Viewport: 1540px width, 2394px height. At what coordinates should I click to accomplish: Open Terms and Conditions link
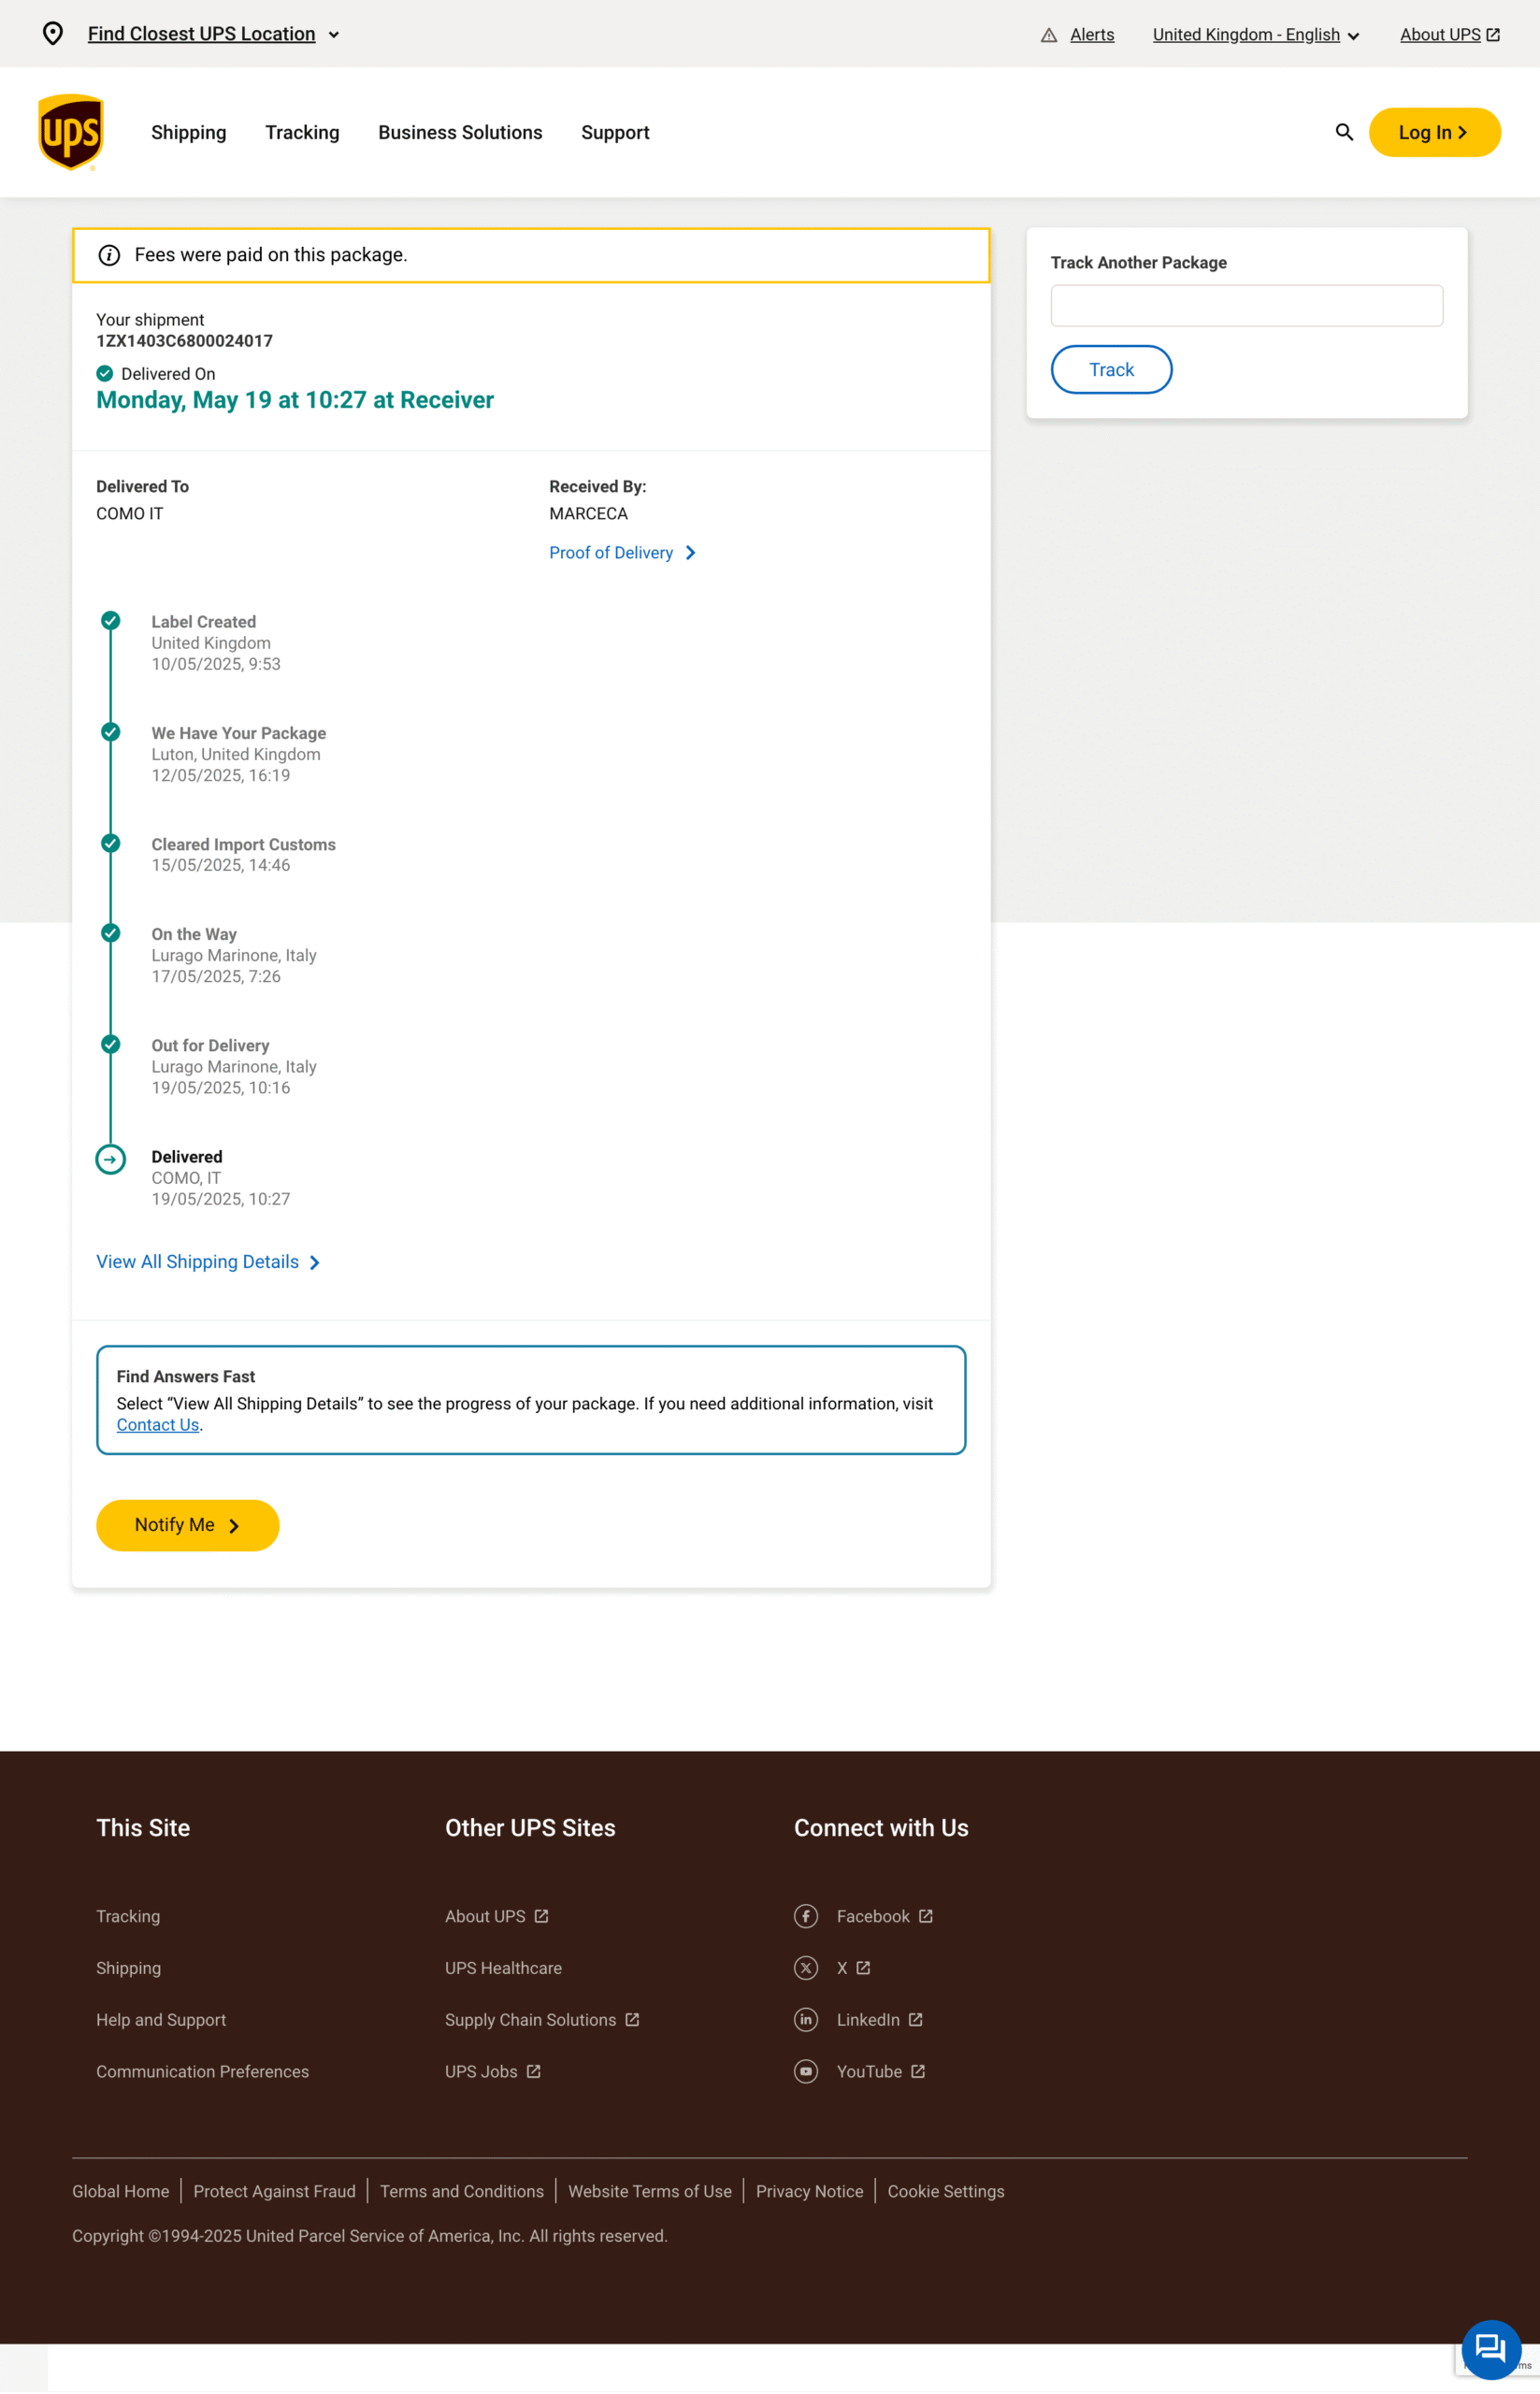click(x=462, y=2192)
